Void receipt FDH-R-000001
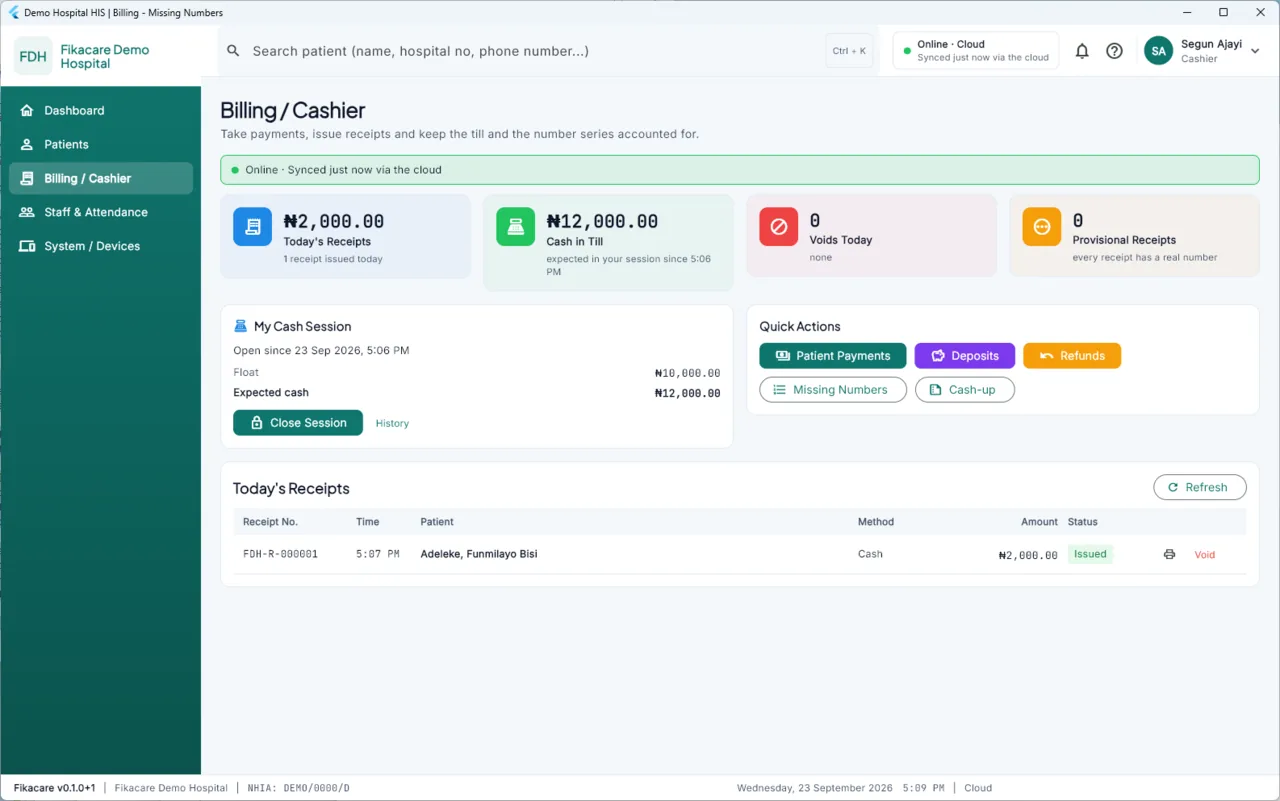The width and height of the screenshot is (1280, 801). pos(1205,555)
